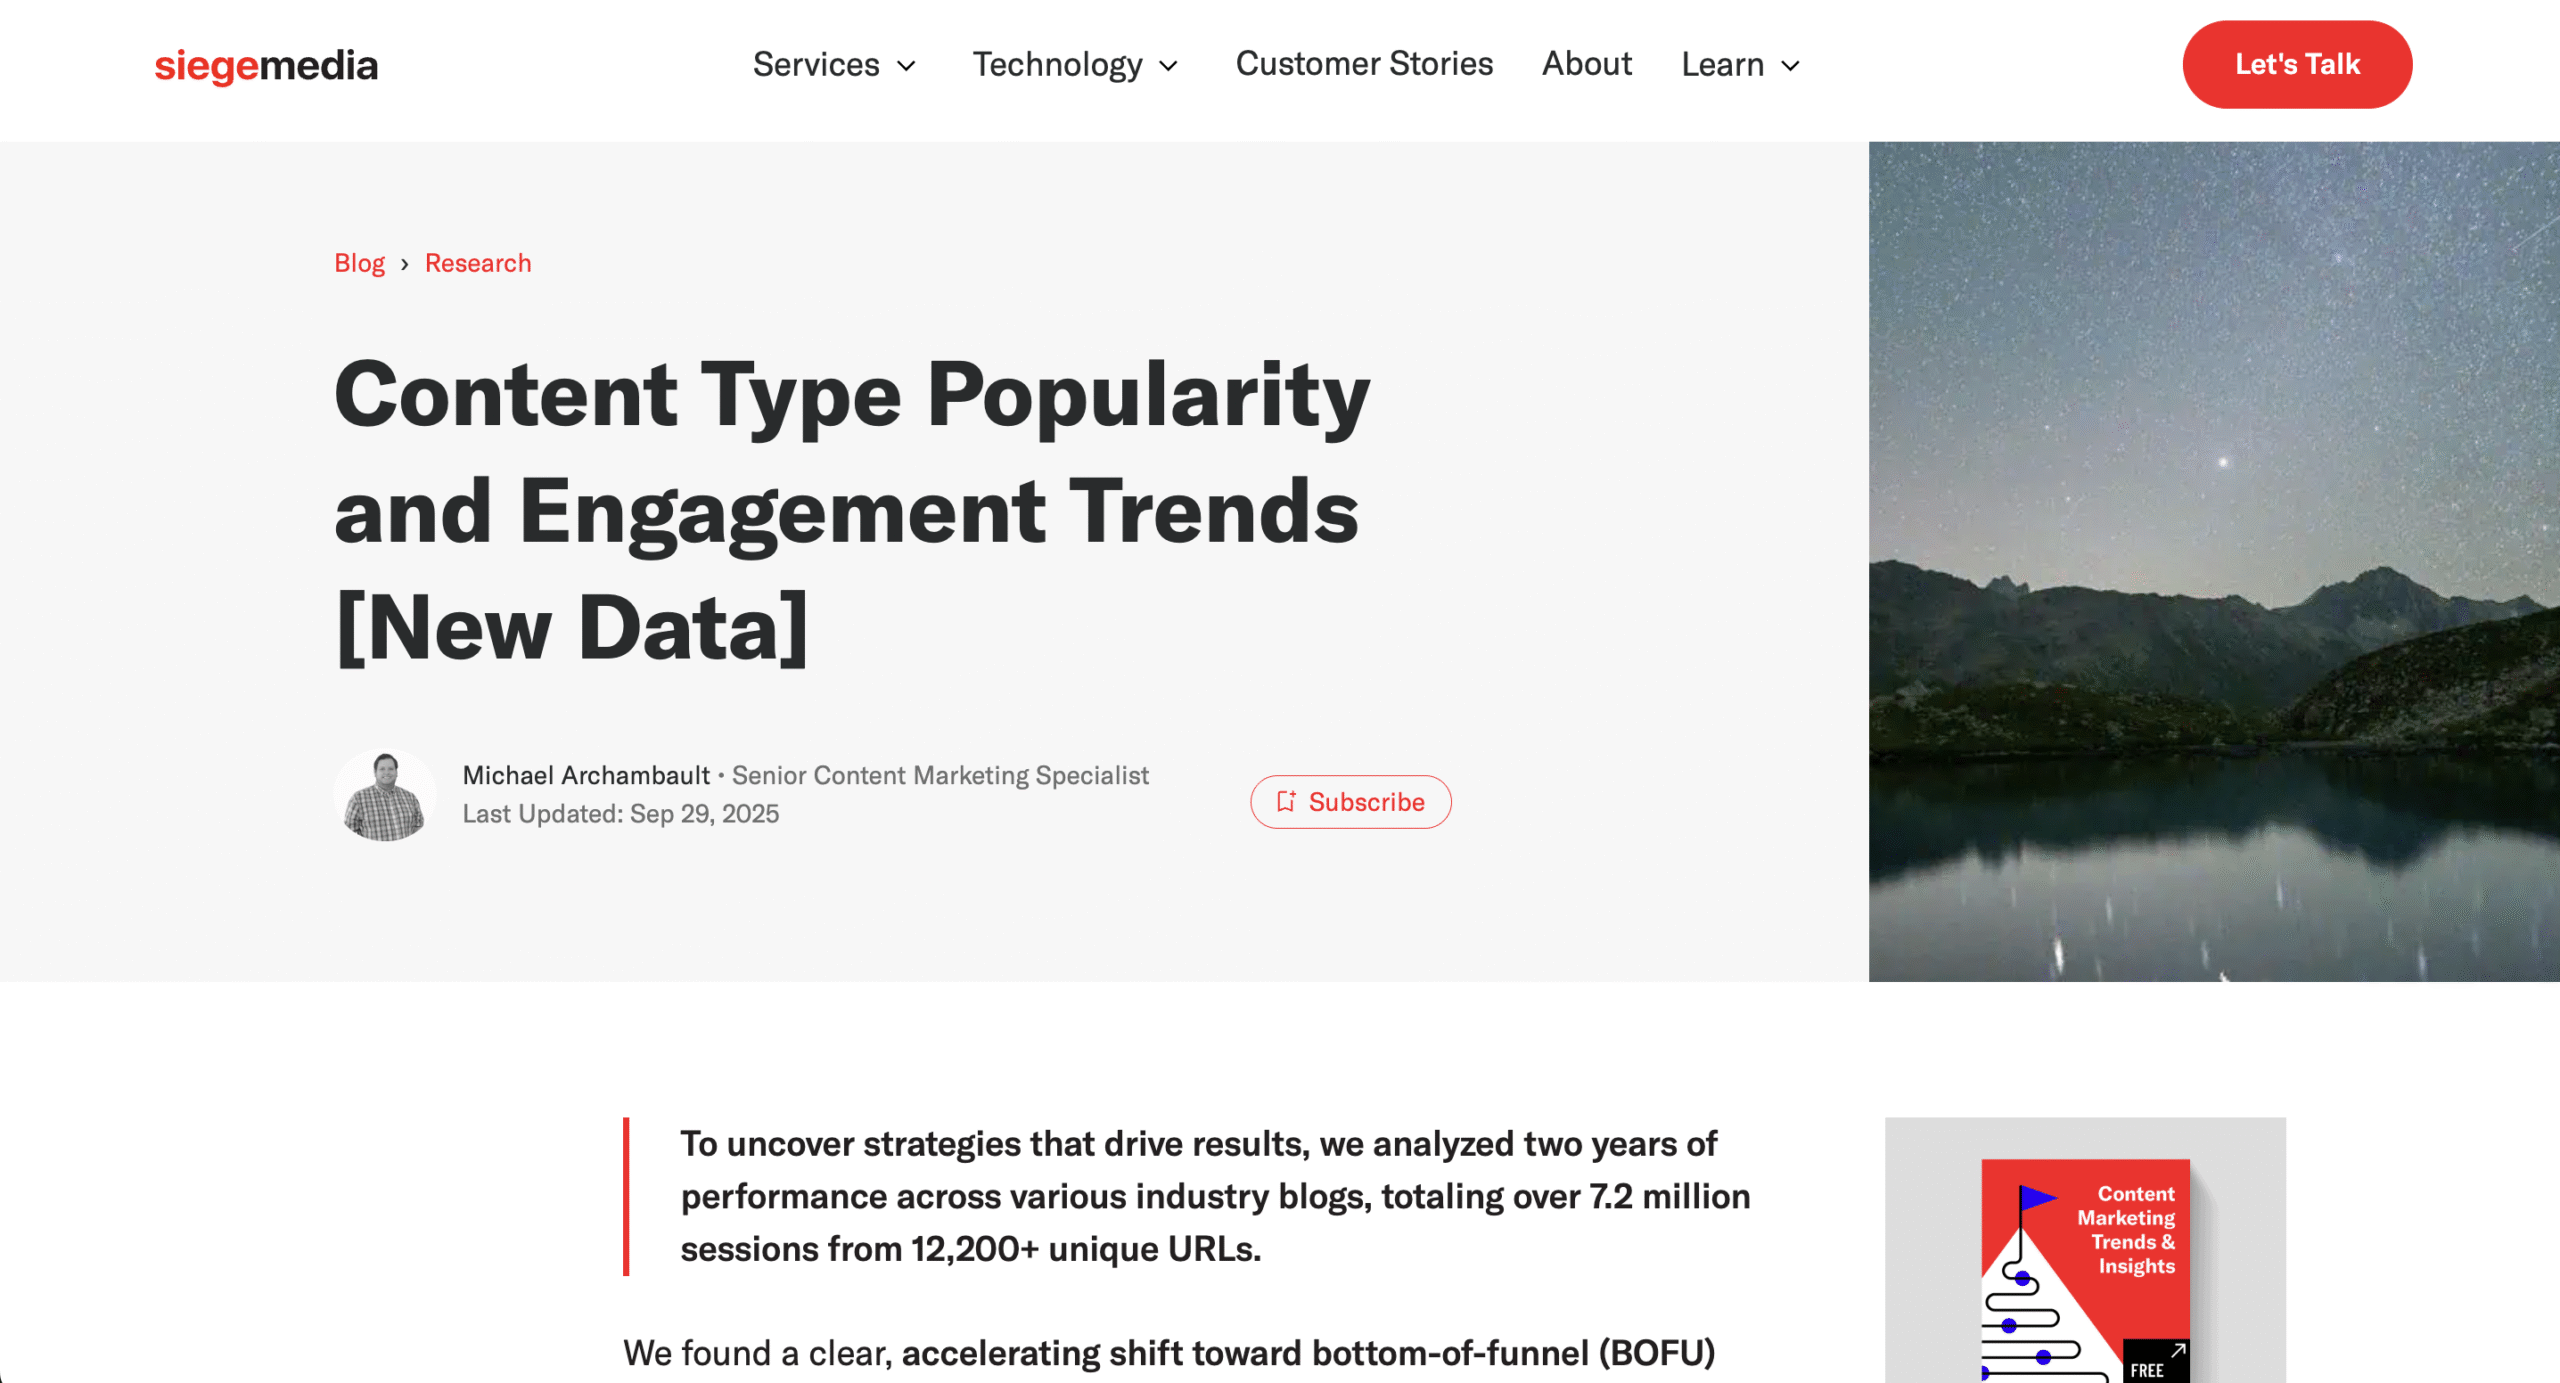Click the bookmark icon in Subscribe button
Image resolution: width=2560 pixels, height=1383 pixels.
pyautogui.click(x=1286, y=801)
